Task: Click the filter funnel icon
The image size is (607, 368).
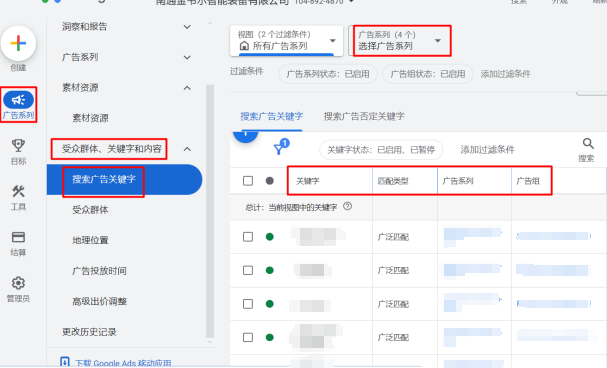Action: point(278,149)
